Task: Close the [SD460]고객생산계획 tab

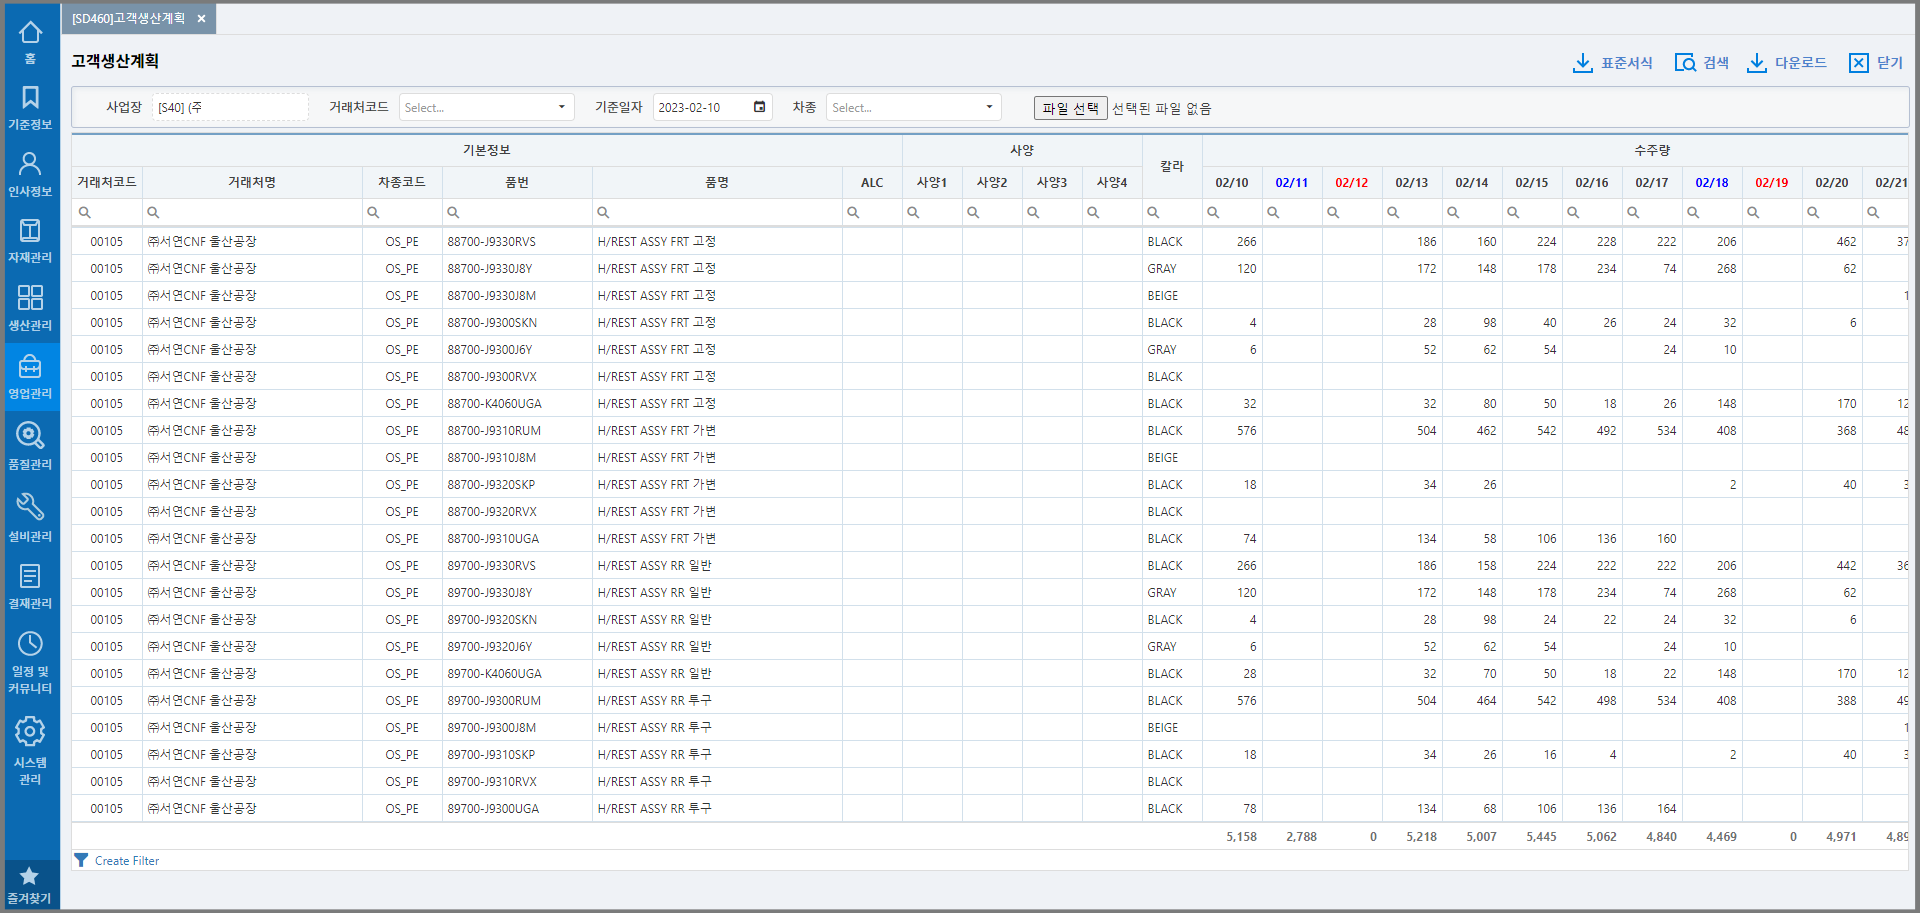Action: click(201, 19)
